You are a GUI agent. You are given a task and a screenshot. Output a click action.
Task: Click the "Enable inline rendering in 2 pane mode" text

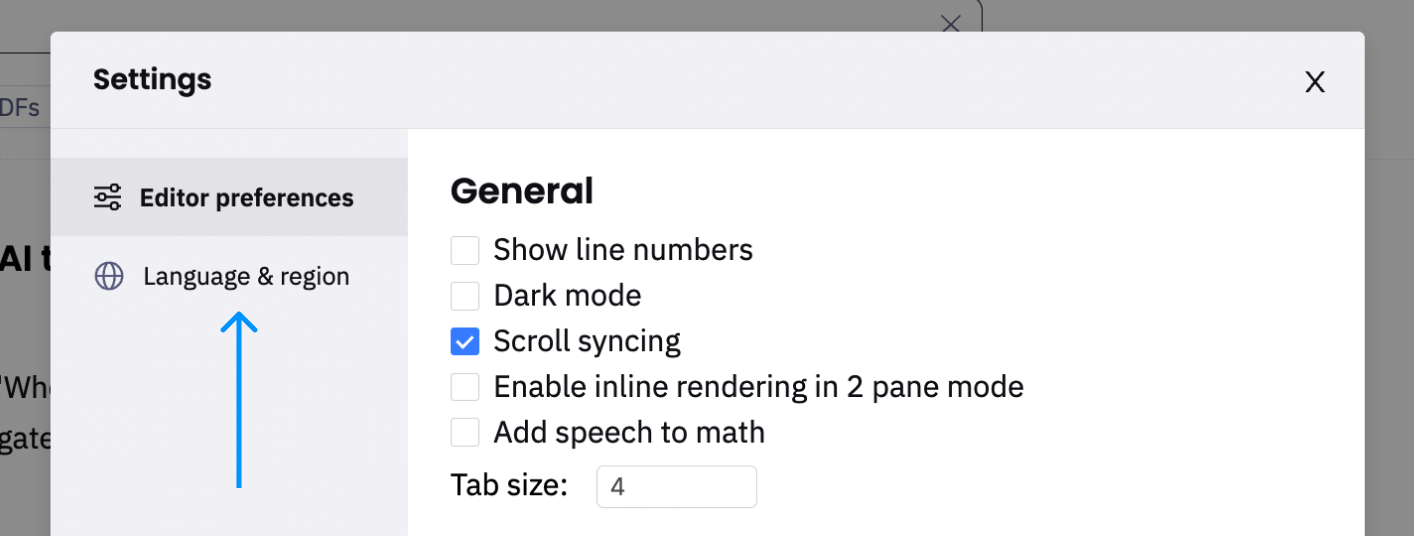[759, 386]
